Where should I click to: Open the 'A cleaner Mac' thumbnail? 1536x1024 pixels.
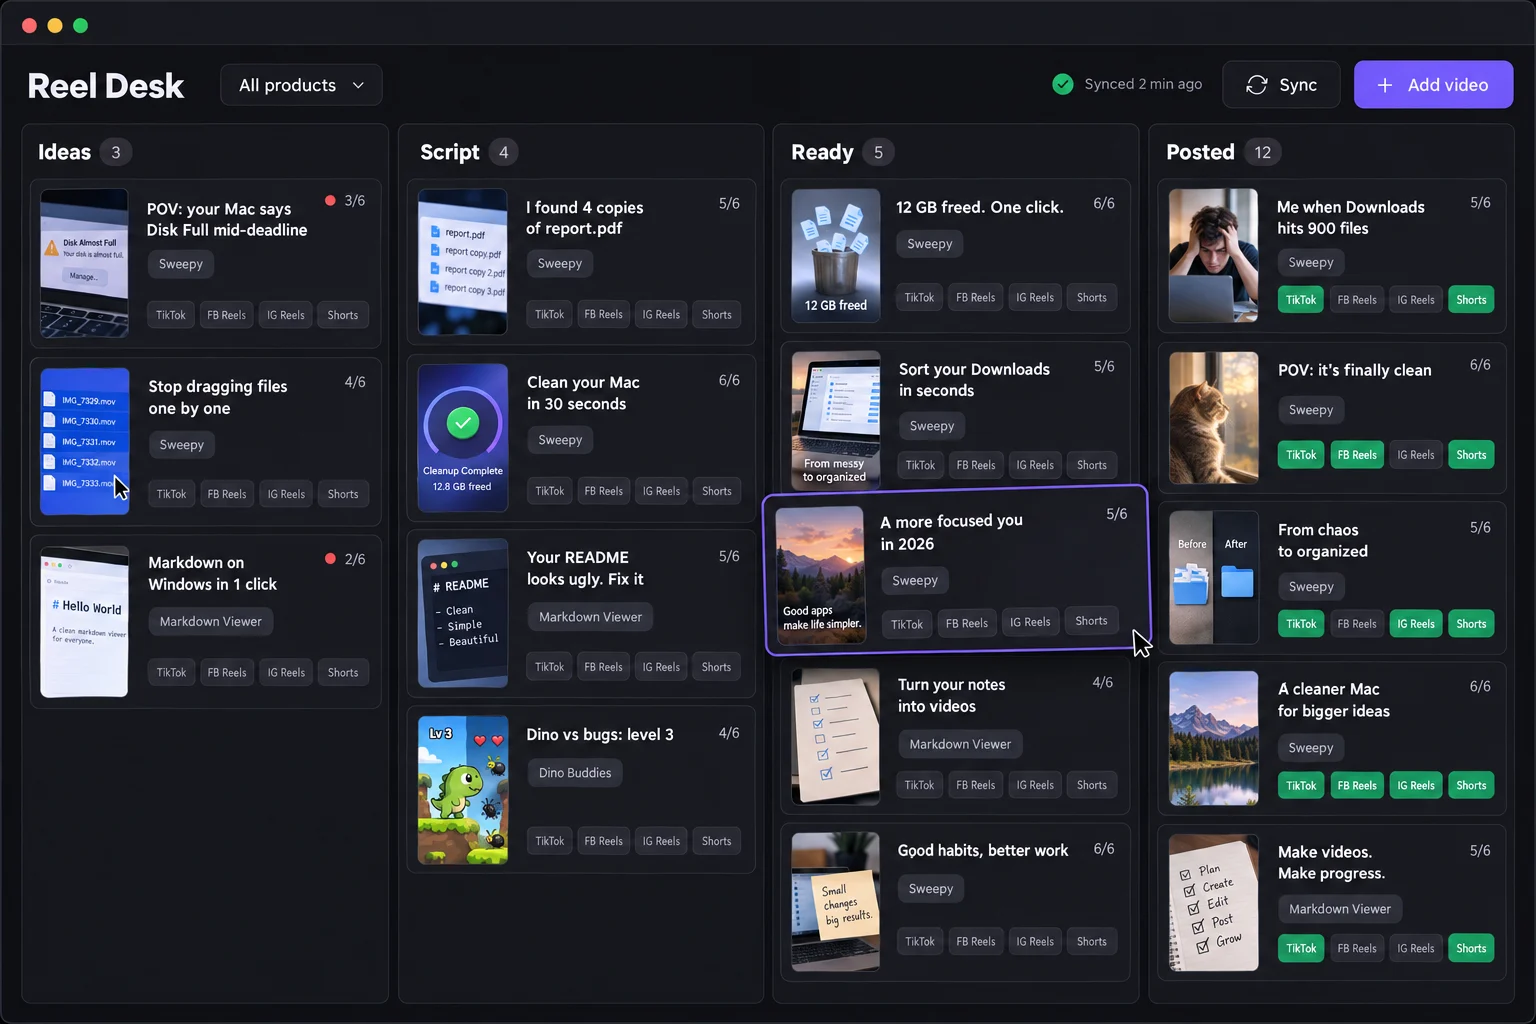click(1214, 738)
